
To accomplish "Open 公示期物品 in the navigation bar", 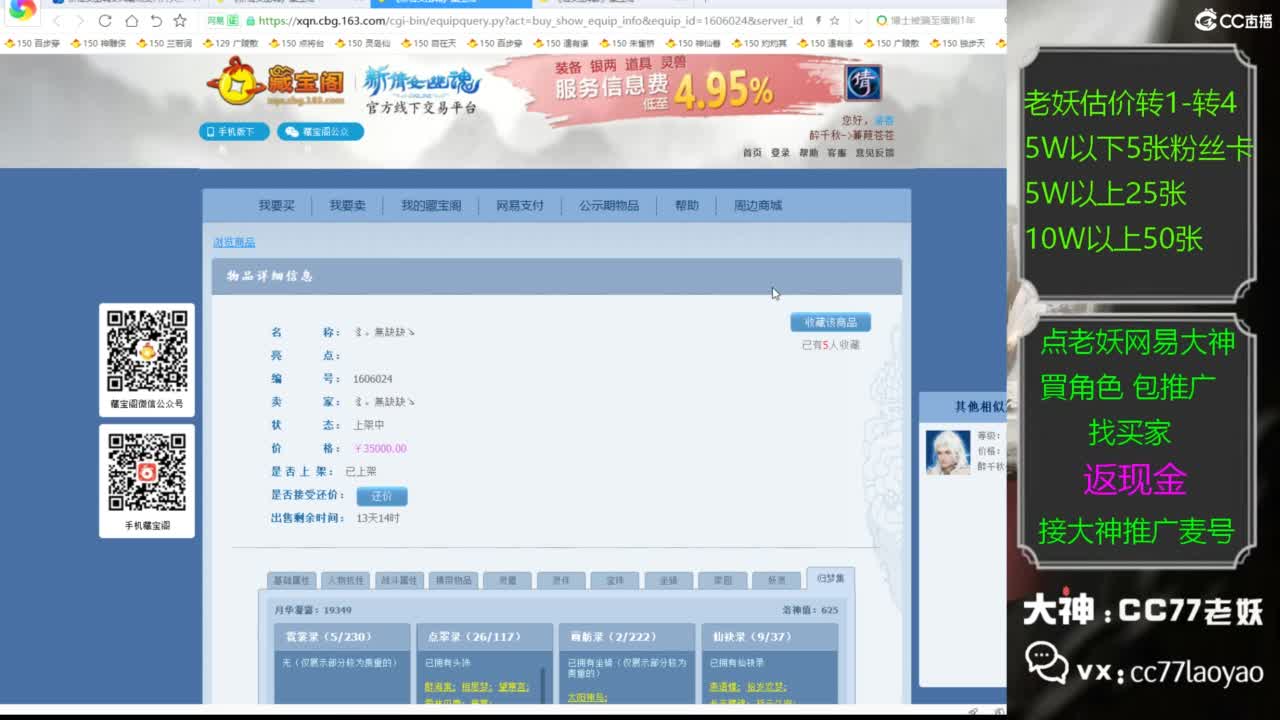I will [609, 205].
